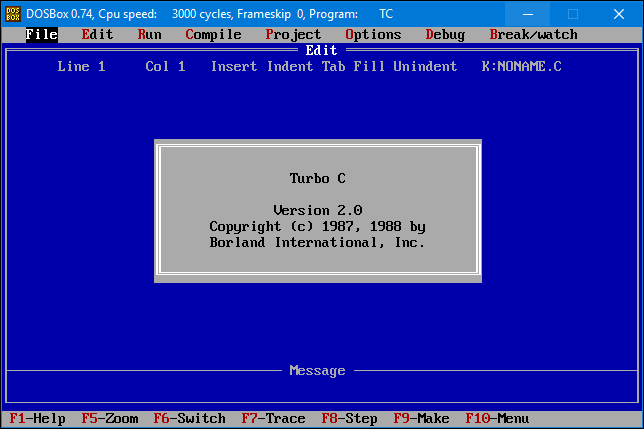Open the Compile menu
The width and height of the screenshot is (644, 429).
pyautogui.click(x=213, y=34)
